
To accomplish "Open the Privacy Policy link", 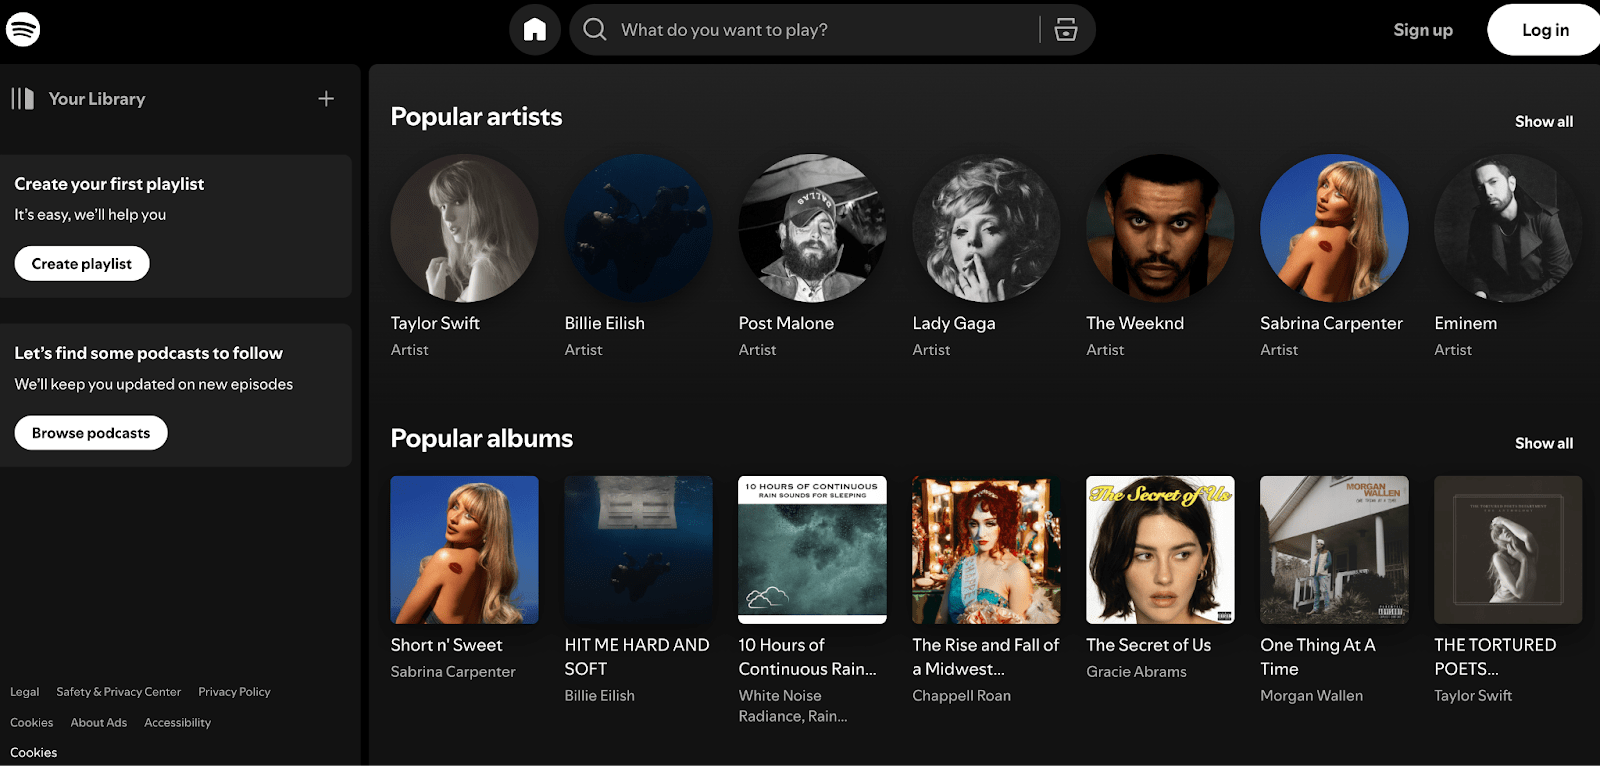I will 234,692.
